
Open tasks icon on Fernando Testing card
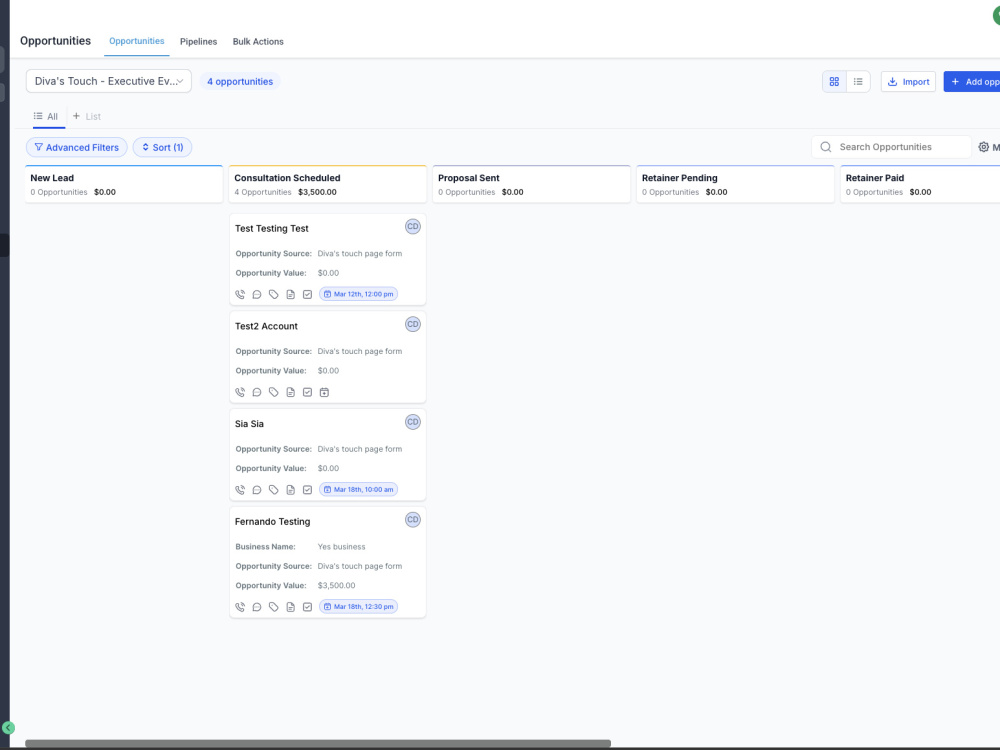[x=307, y=607]
